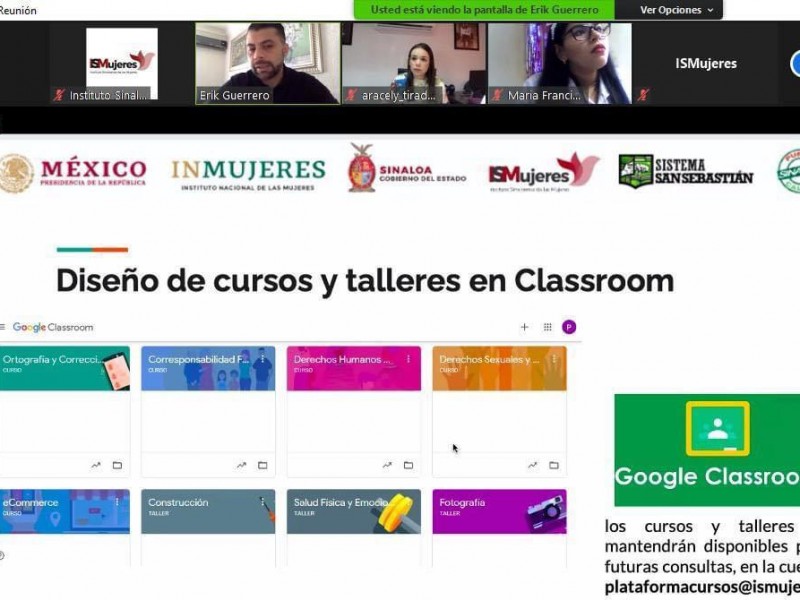Click the INMUJERES logo in the slide
Image resolution: width=800 pixels, height=600 pixels.
point(248,175)
